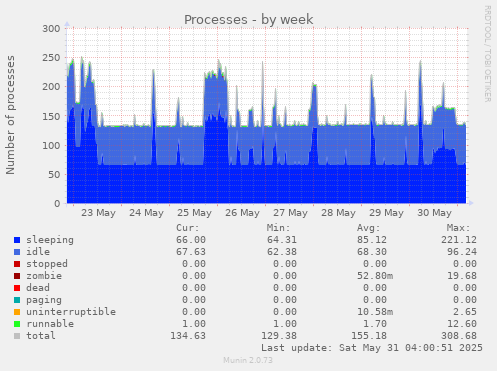Viewport: 497px width, 371px height.
Task: Click the 'paging' legend label
Action: 44,300
